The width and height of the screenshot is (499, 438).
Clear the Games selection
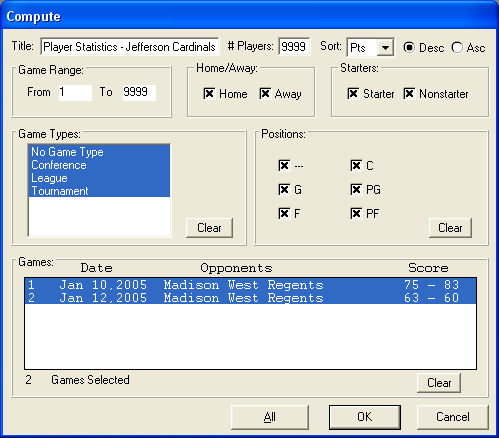click(439, 383)
